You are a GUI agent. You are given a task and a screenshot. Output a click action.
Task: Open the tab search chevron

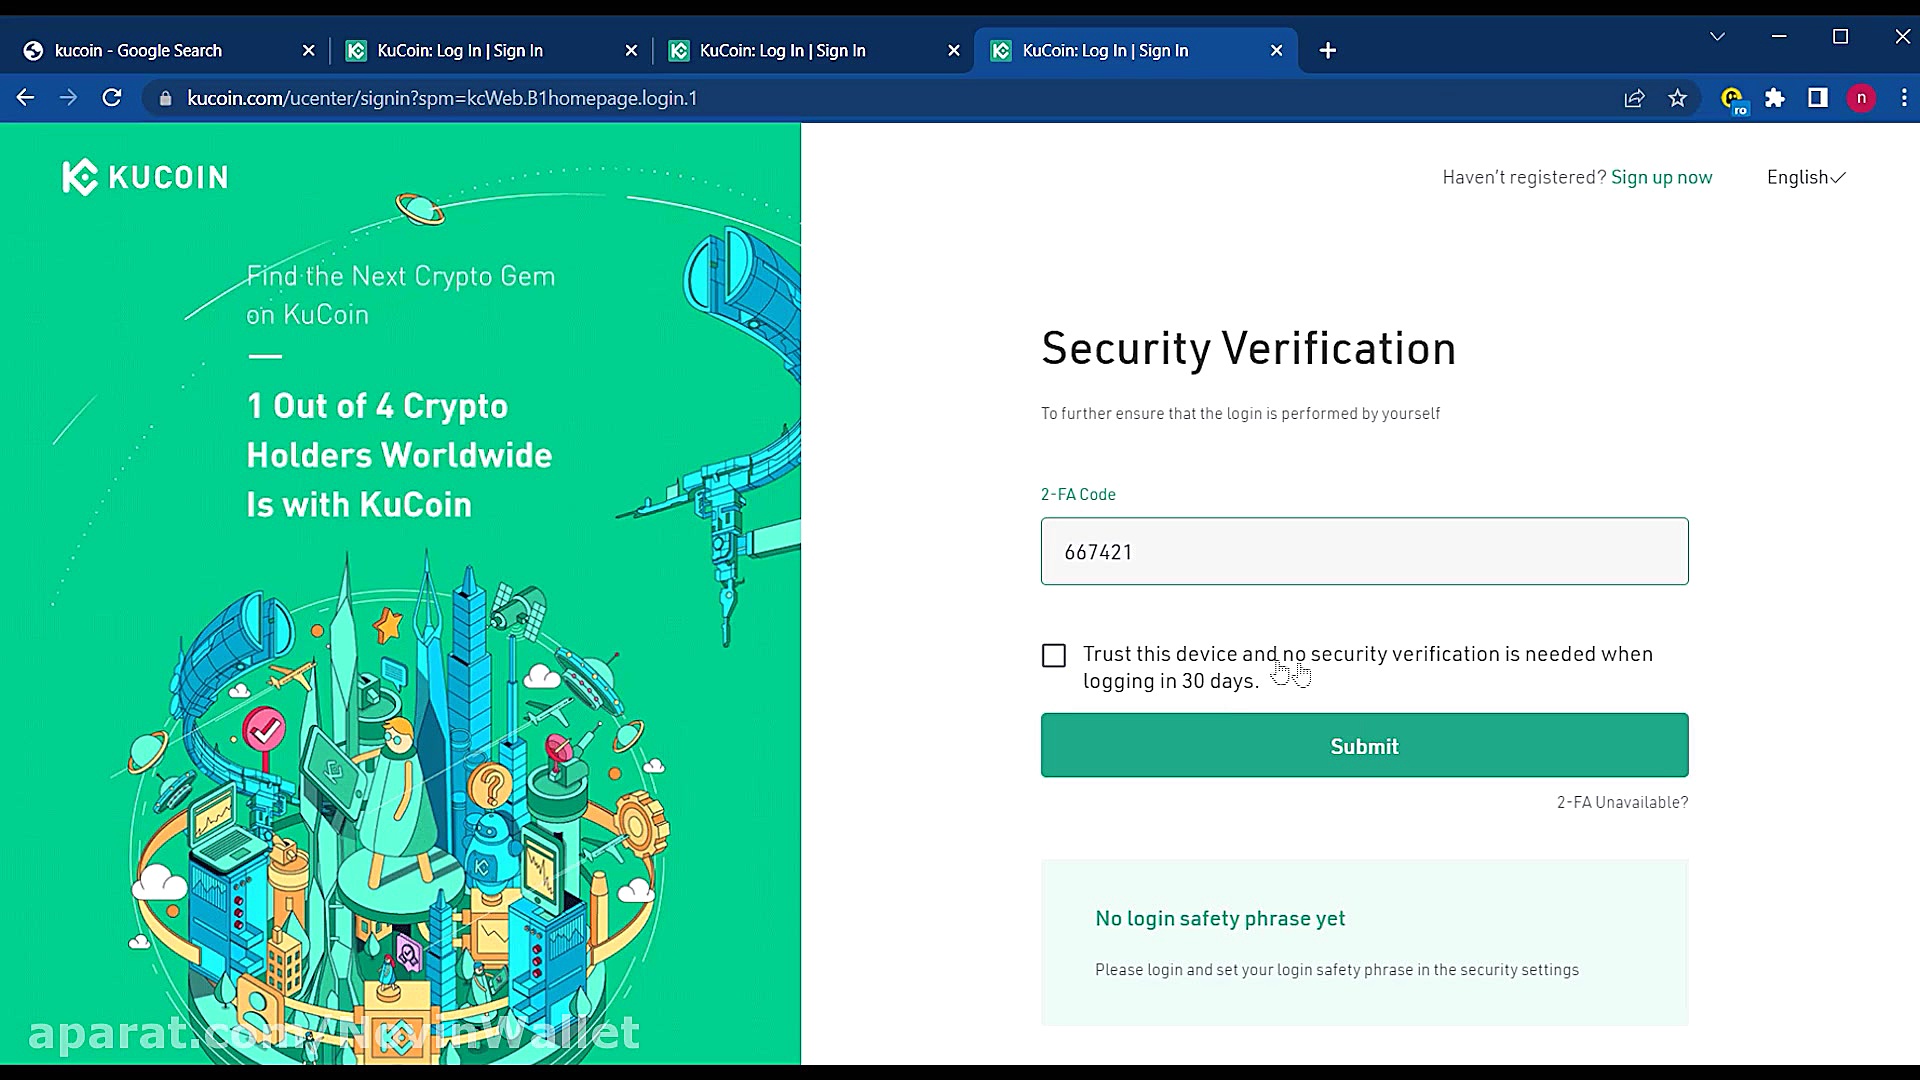tap(1717, 36)
